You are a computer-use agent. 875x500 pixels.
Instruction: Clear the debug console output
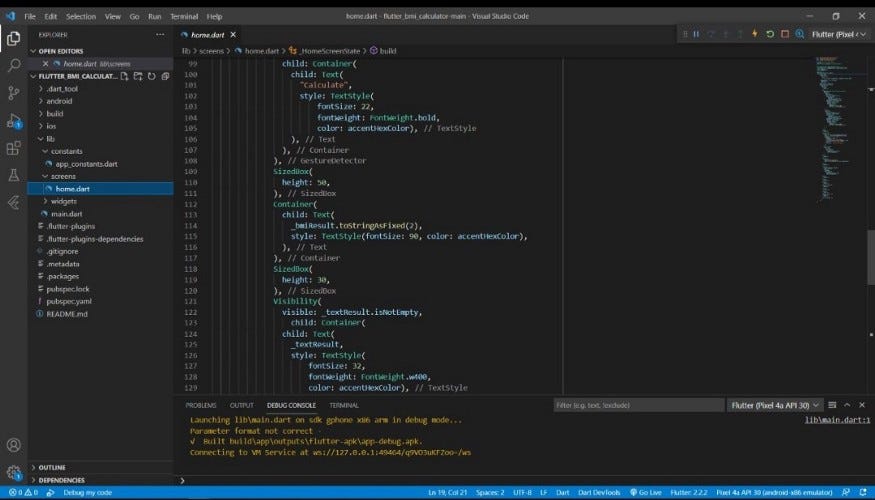[x=832, y=405]
